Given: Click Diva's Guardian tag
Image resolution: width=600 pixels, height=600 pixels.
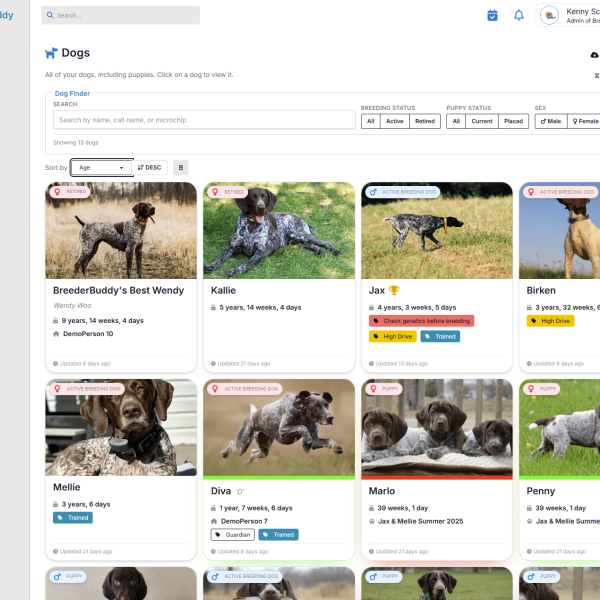Looking at the screenshot, I should tap(233, 535).
